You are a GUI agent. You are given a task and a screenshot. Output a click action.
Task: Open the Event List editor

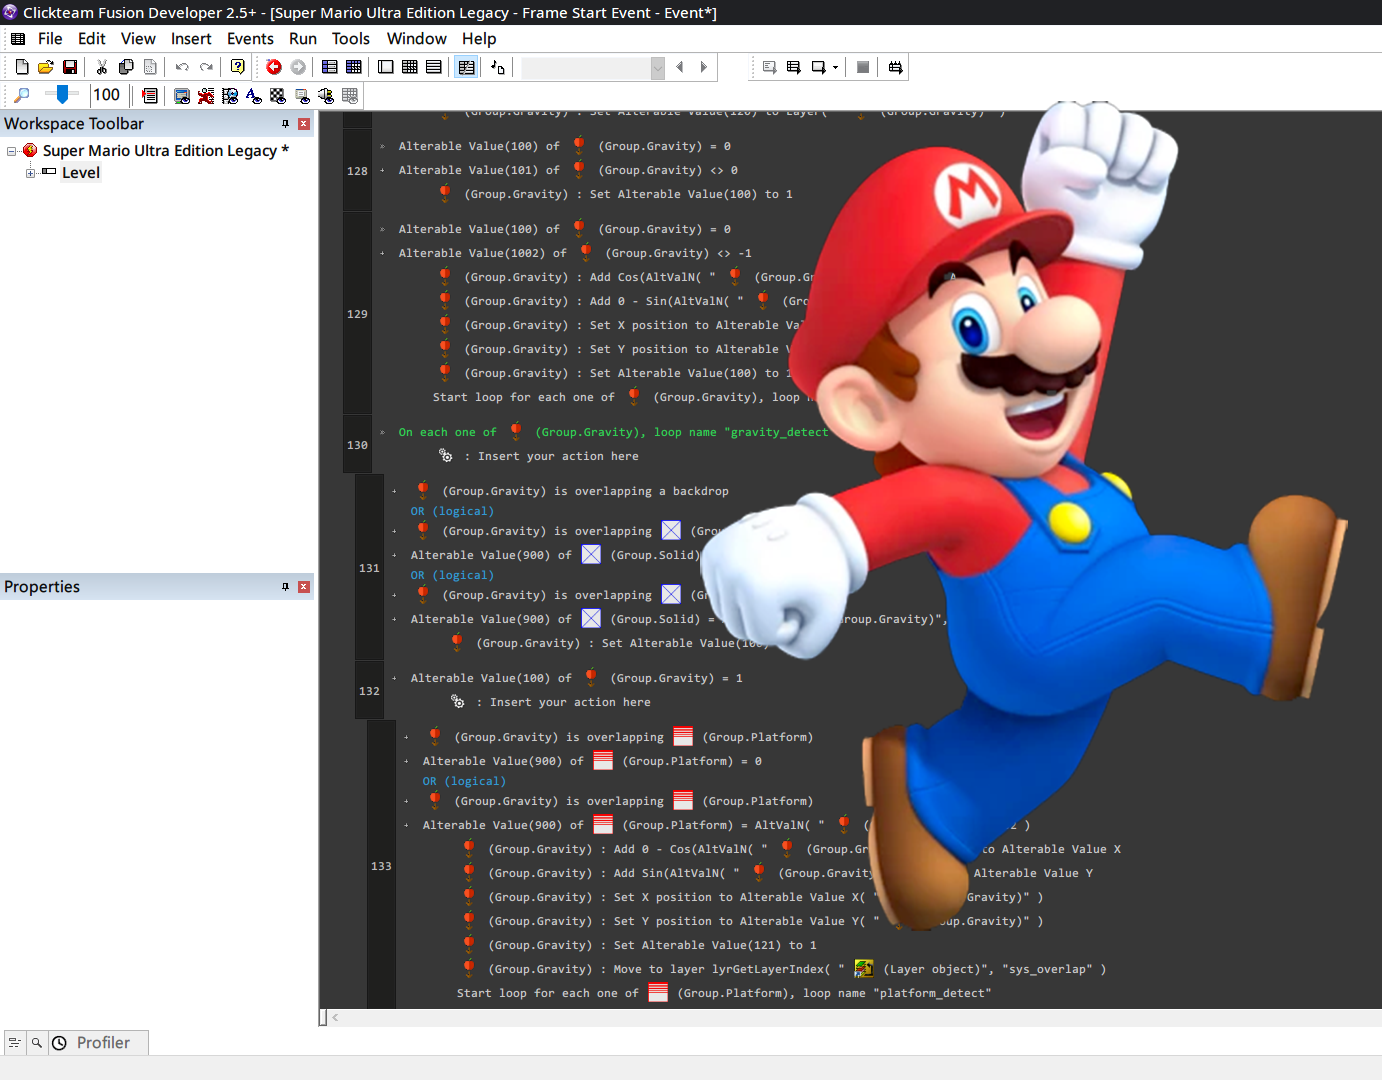[x=433, y=67]
